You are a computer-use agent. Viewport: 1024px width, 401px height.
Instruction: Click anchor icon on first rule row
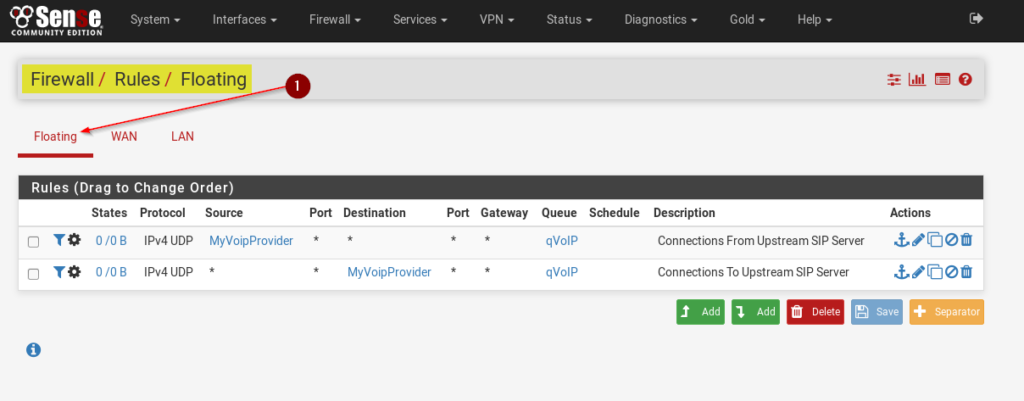click(x=901, y=241)
